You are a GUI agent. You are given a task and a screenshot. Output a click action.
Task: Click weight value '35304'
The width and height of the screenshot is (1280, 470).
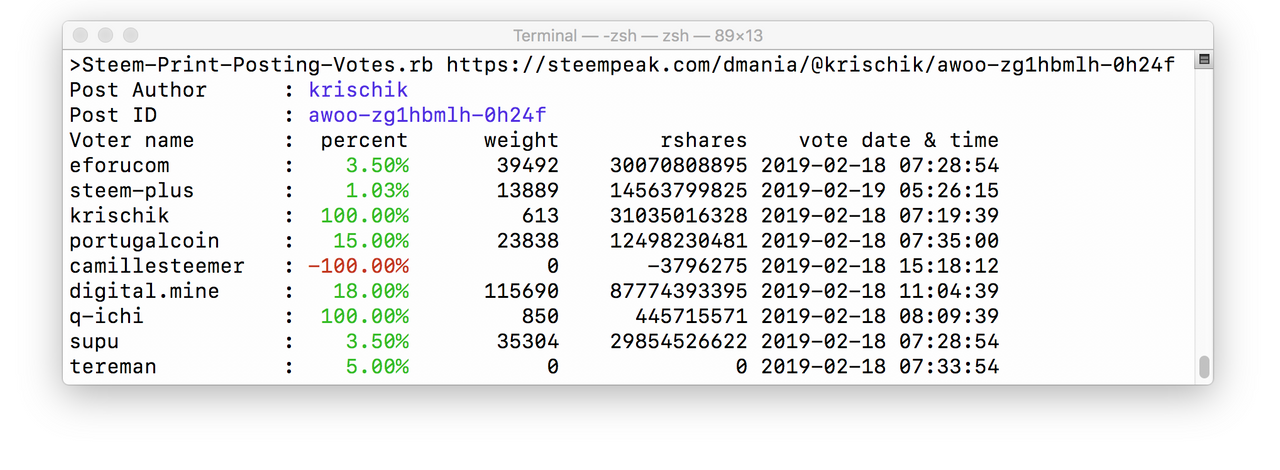pyautogui.click(x=528, y=341)
